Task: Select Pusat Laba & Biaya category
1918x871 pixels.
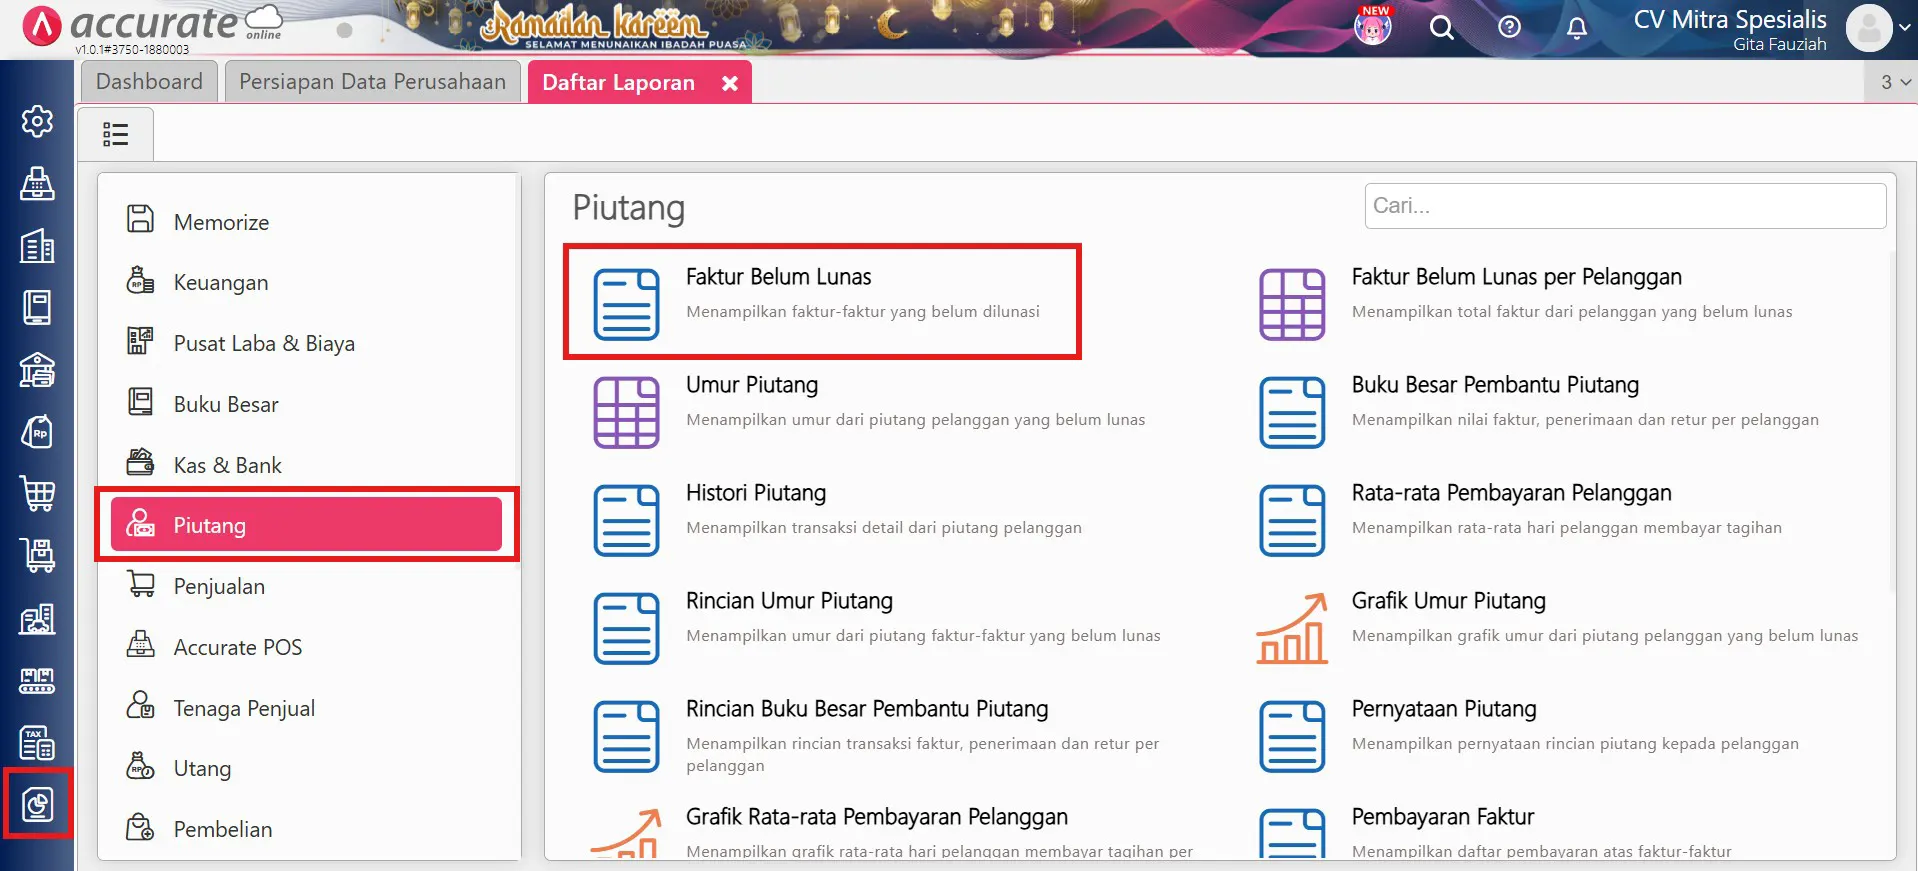Action: 308,343
